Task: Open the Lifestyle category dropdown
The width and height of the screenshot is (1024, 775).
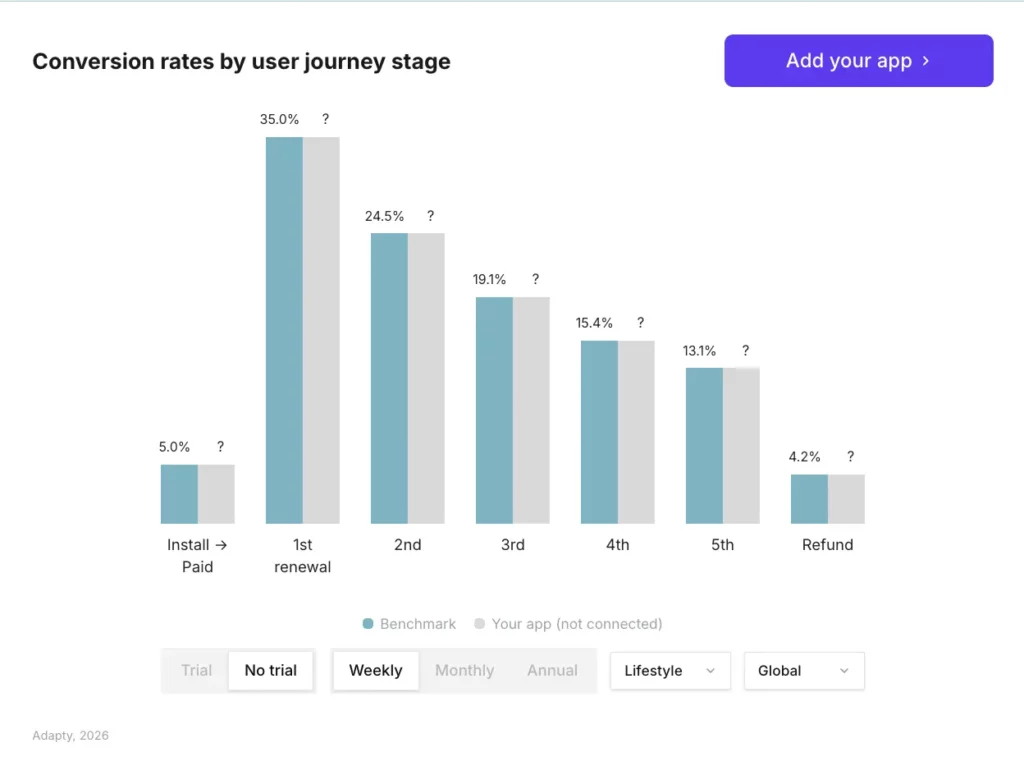Action: 669,671
